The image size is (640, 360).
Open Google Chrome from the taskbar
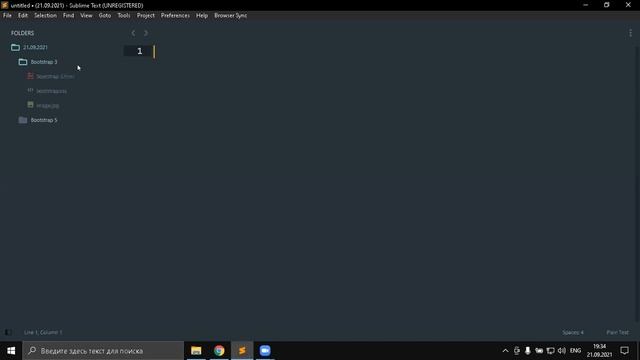[x=219, y=351]
